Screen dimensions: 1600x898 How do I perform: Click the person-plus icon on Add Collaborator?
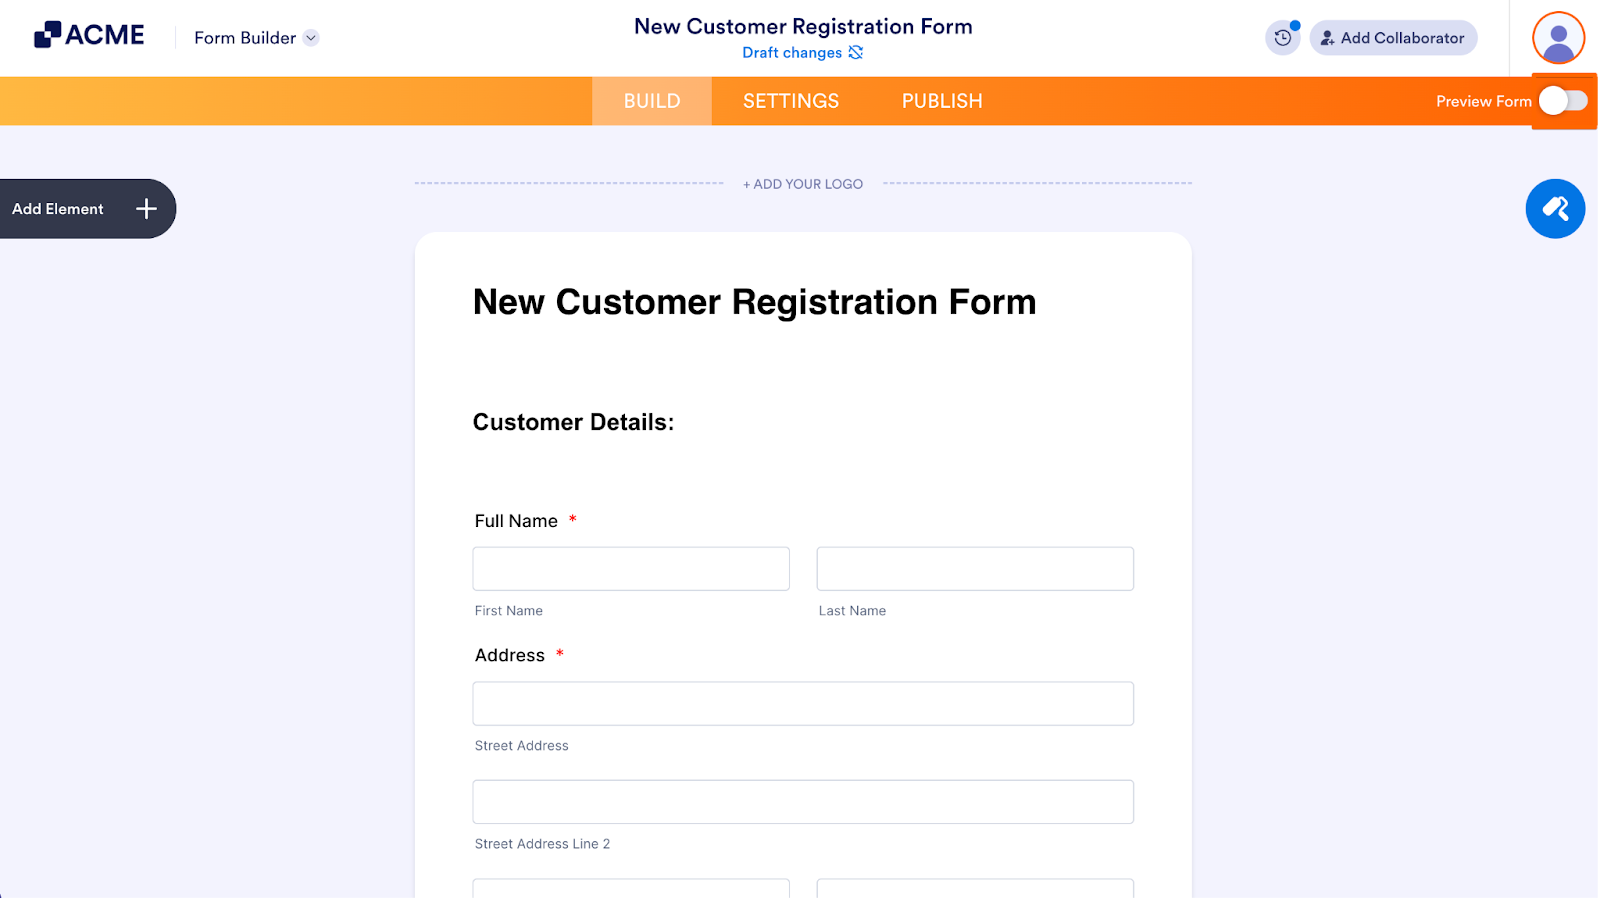pyautogui.click(x=1326, y=38)
